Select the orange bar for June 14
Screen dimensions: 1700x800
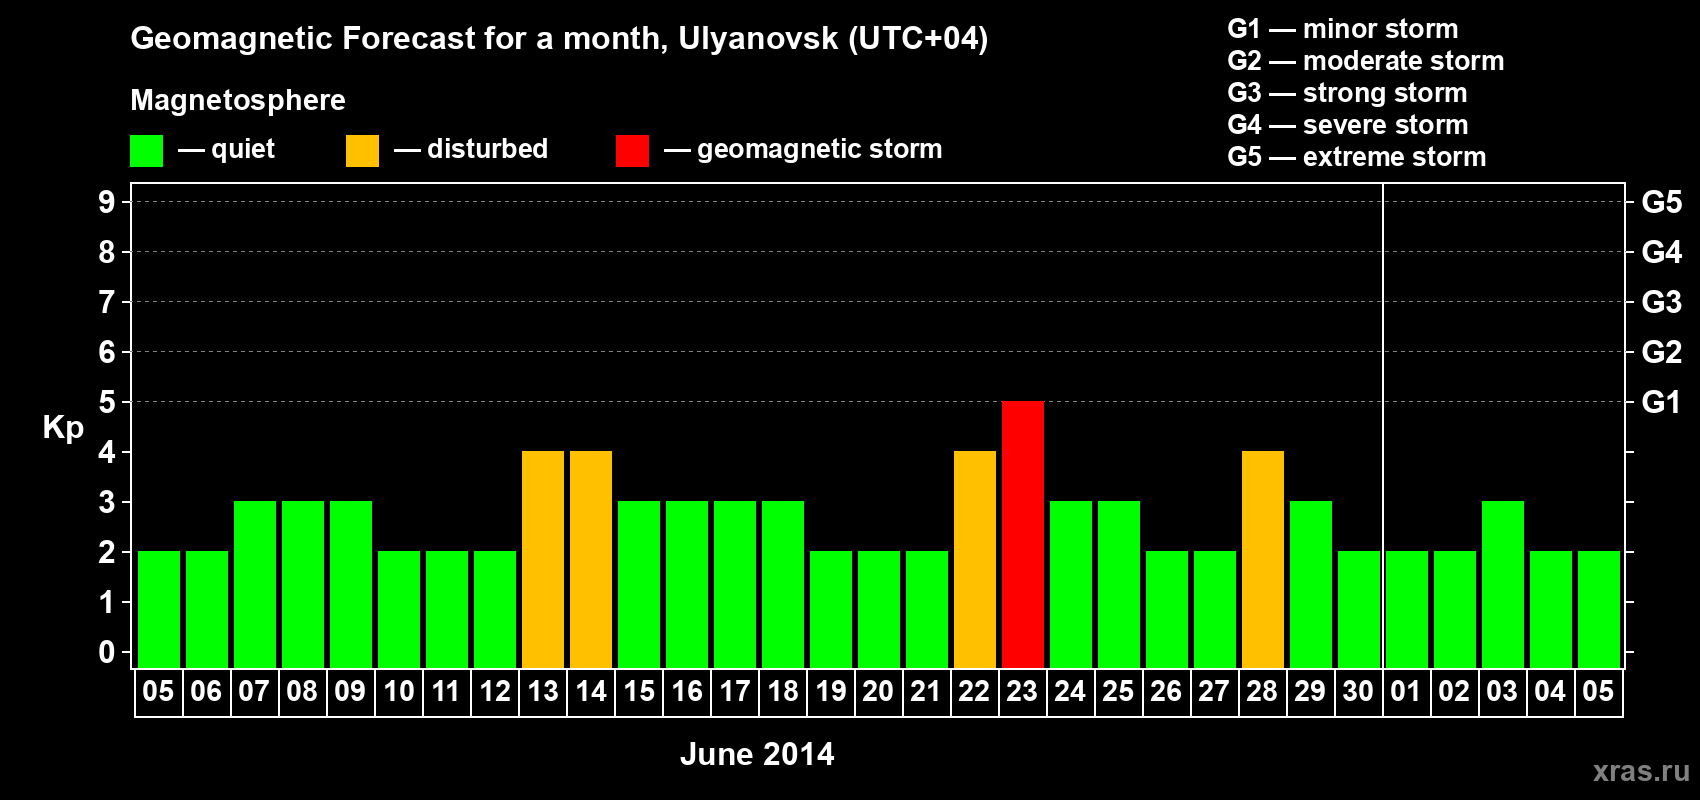(591, 559)
